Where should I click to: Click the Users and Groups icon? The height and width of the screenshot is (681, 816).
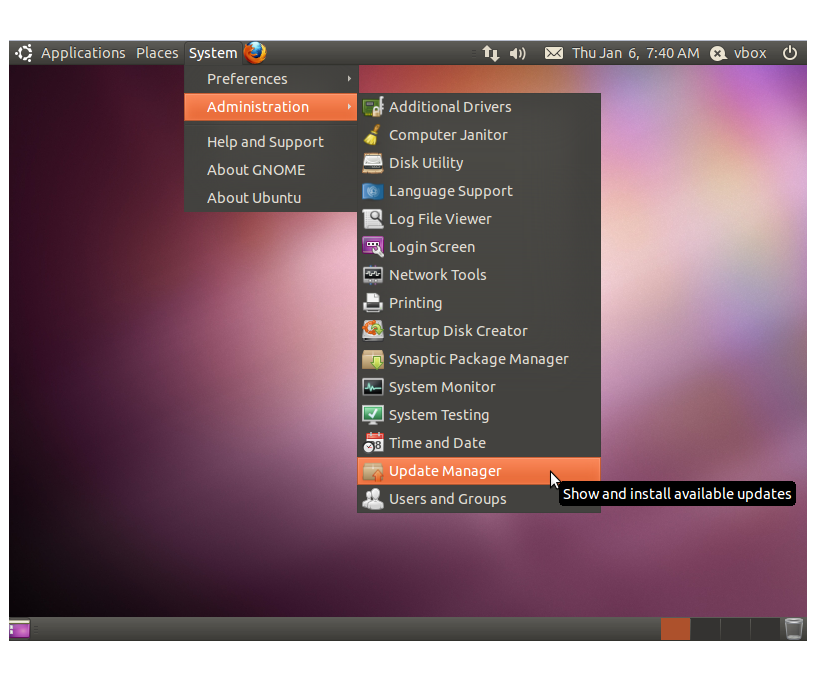373,499
